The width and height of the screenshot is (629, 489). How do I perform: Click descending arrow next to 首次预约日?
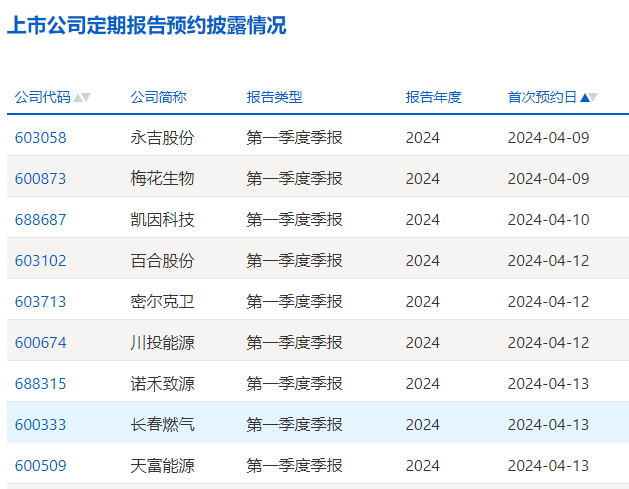tap(593, 98)
